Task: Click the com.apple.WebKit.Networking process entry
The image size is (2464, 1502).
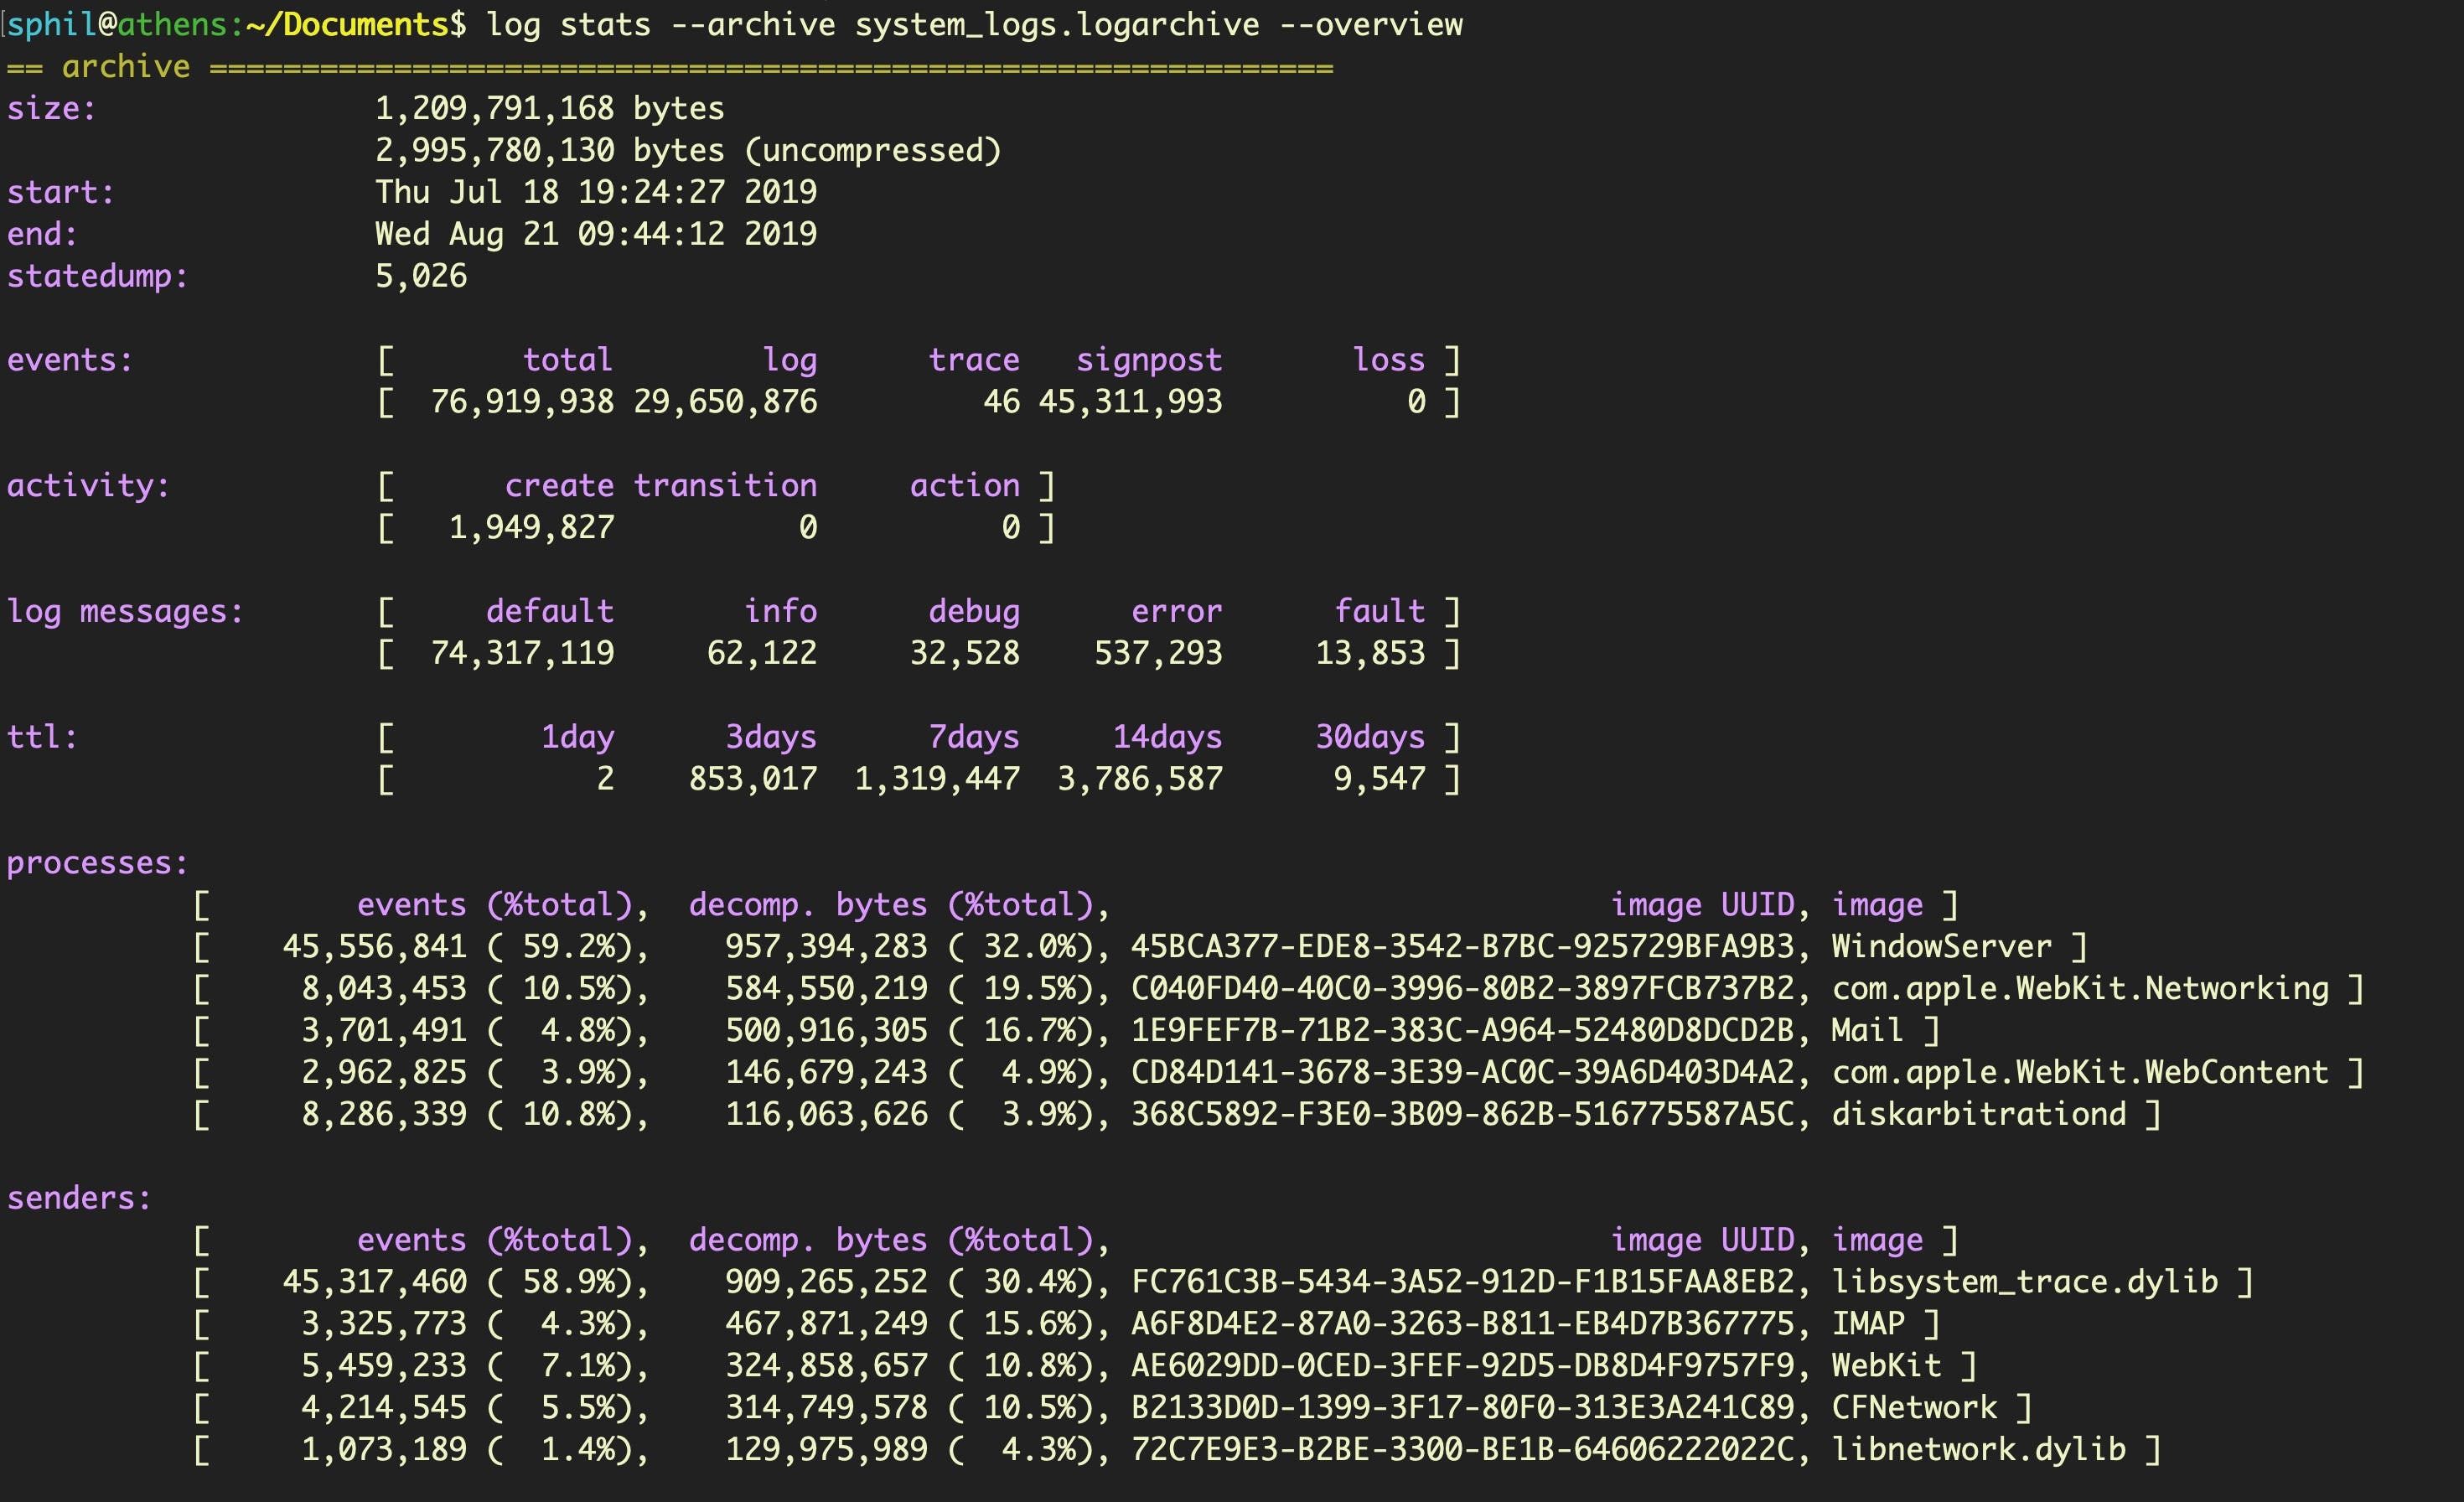Action: (x=2079, y=988)
